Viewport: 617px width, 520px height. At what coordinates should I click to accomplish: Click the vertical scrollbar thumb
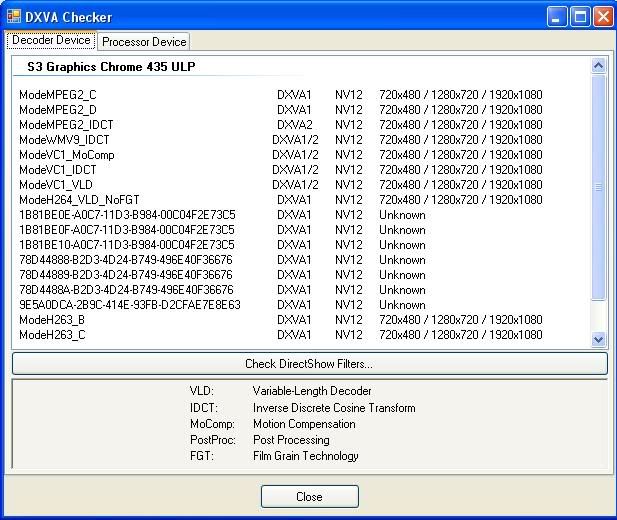pyautogui.click(x=599, y=187)
